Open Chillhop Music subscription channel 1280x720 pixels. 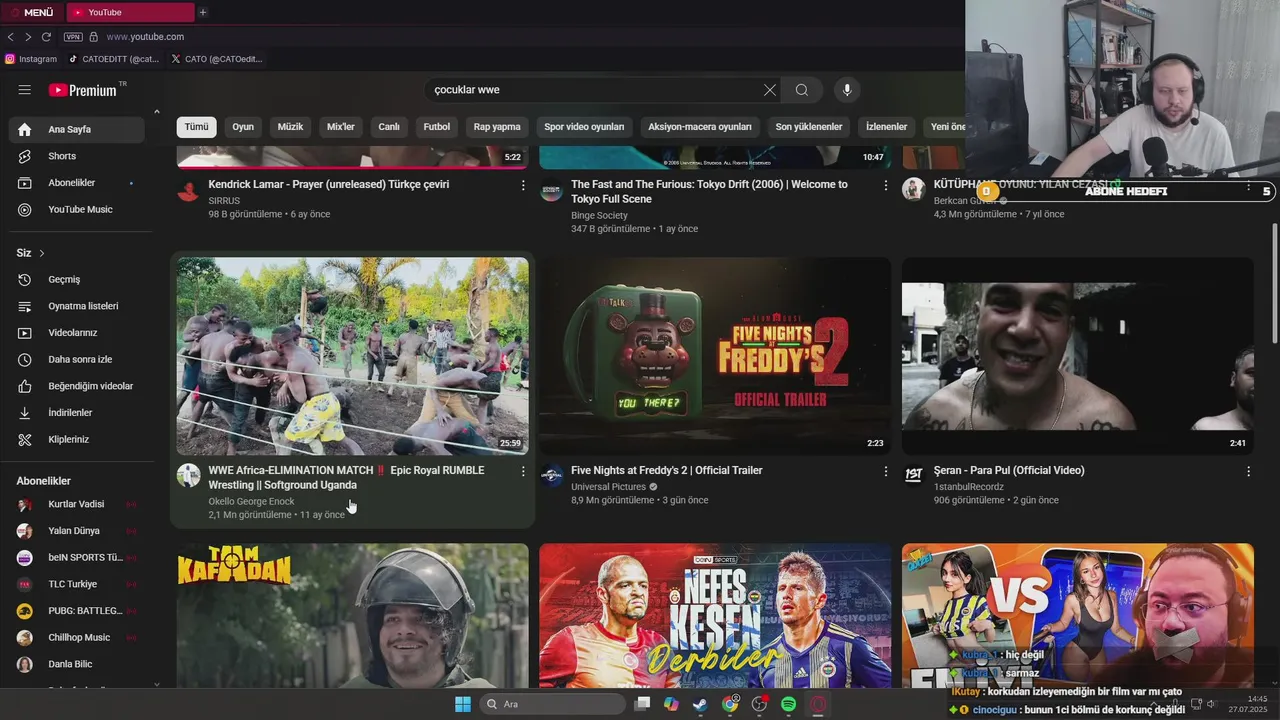click(x=77, y=637)
